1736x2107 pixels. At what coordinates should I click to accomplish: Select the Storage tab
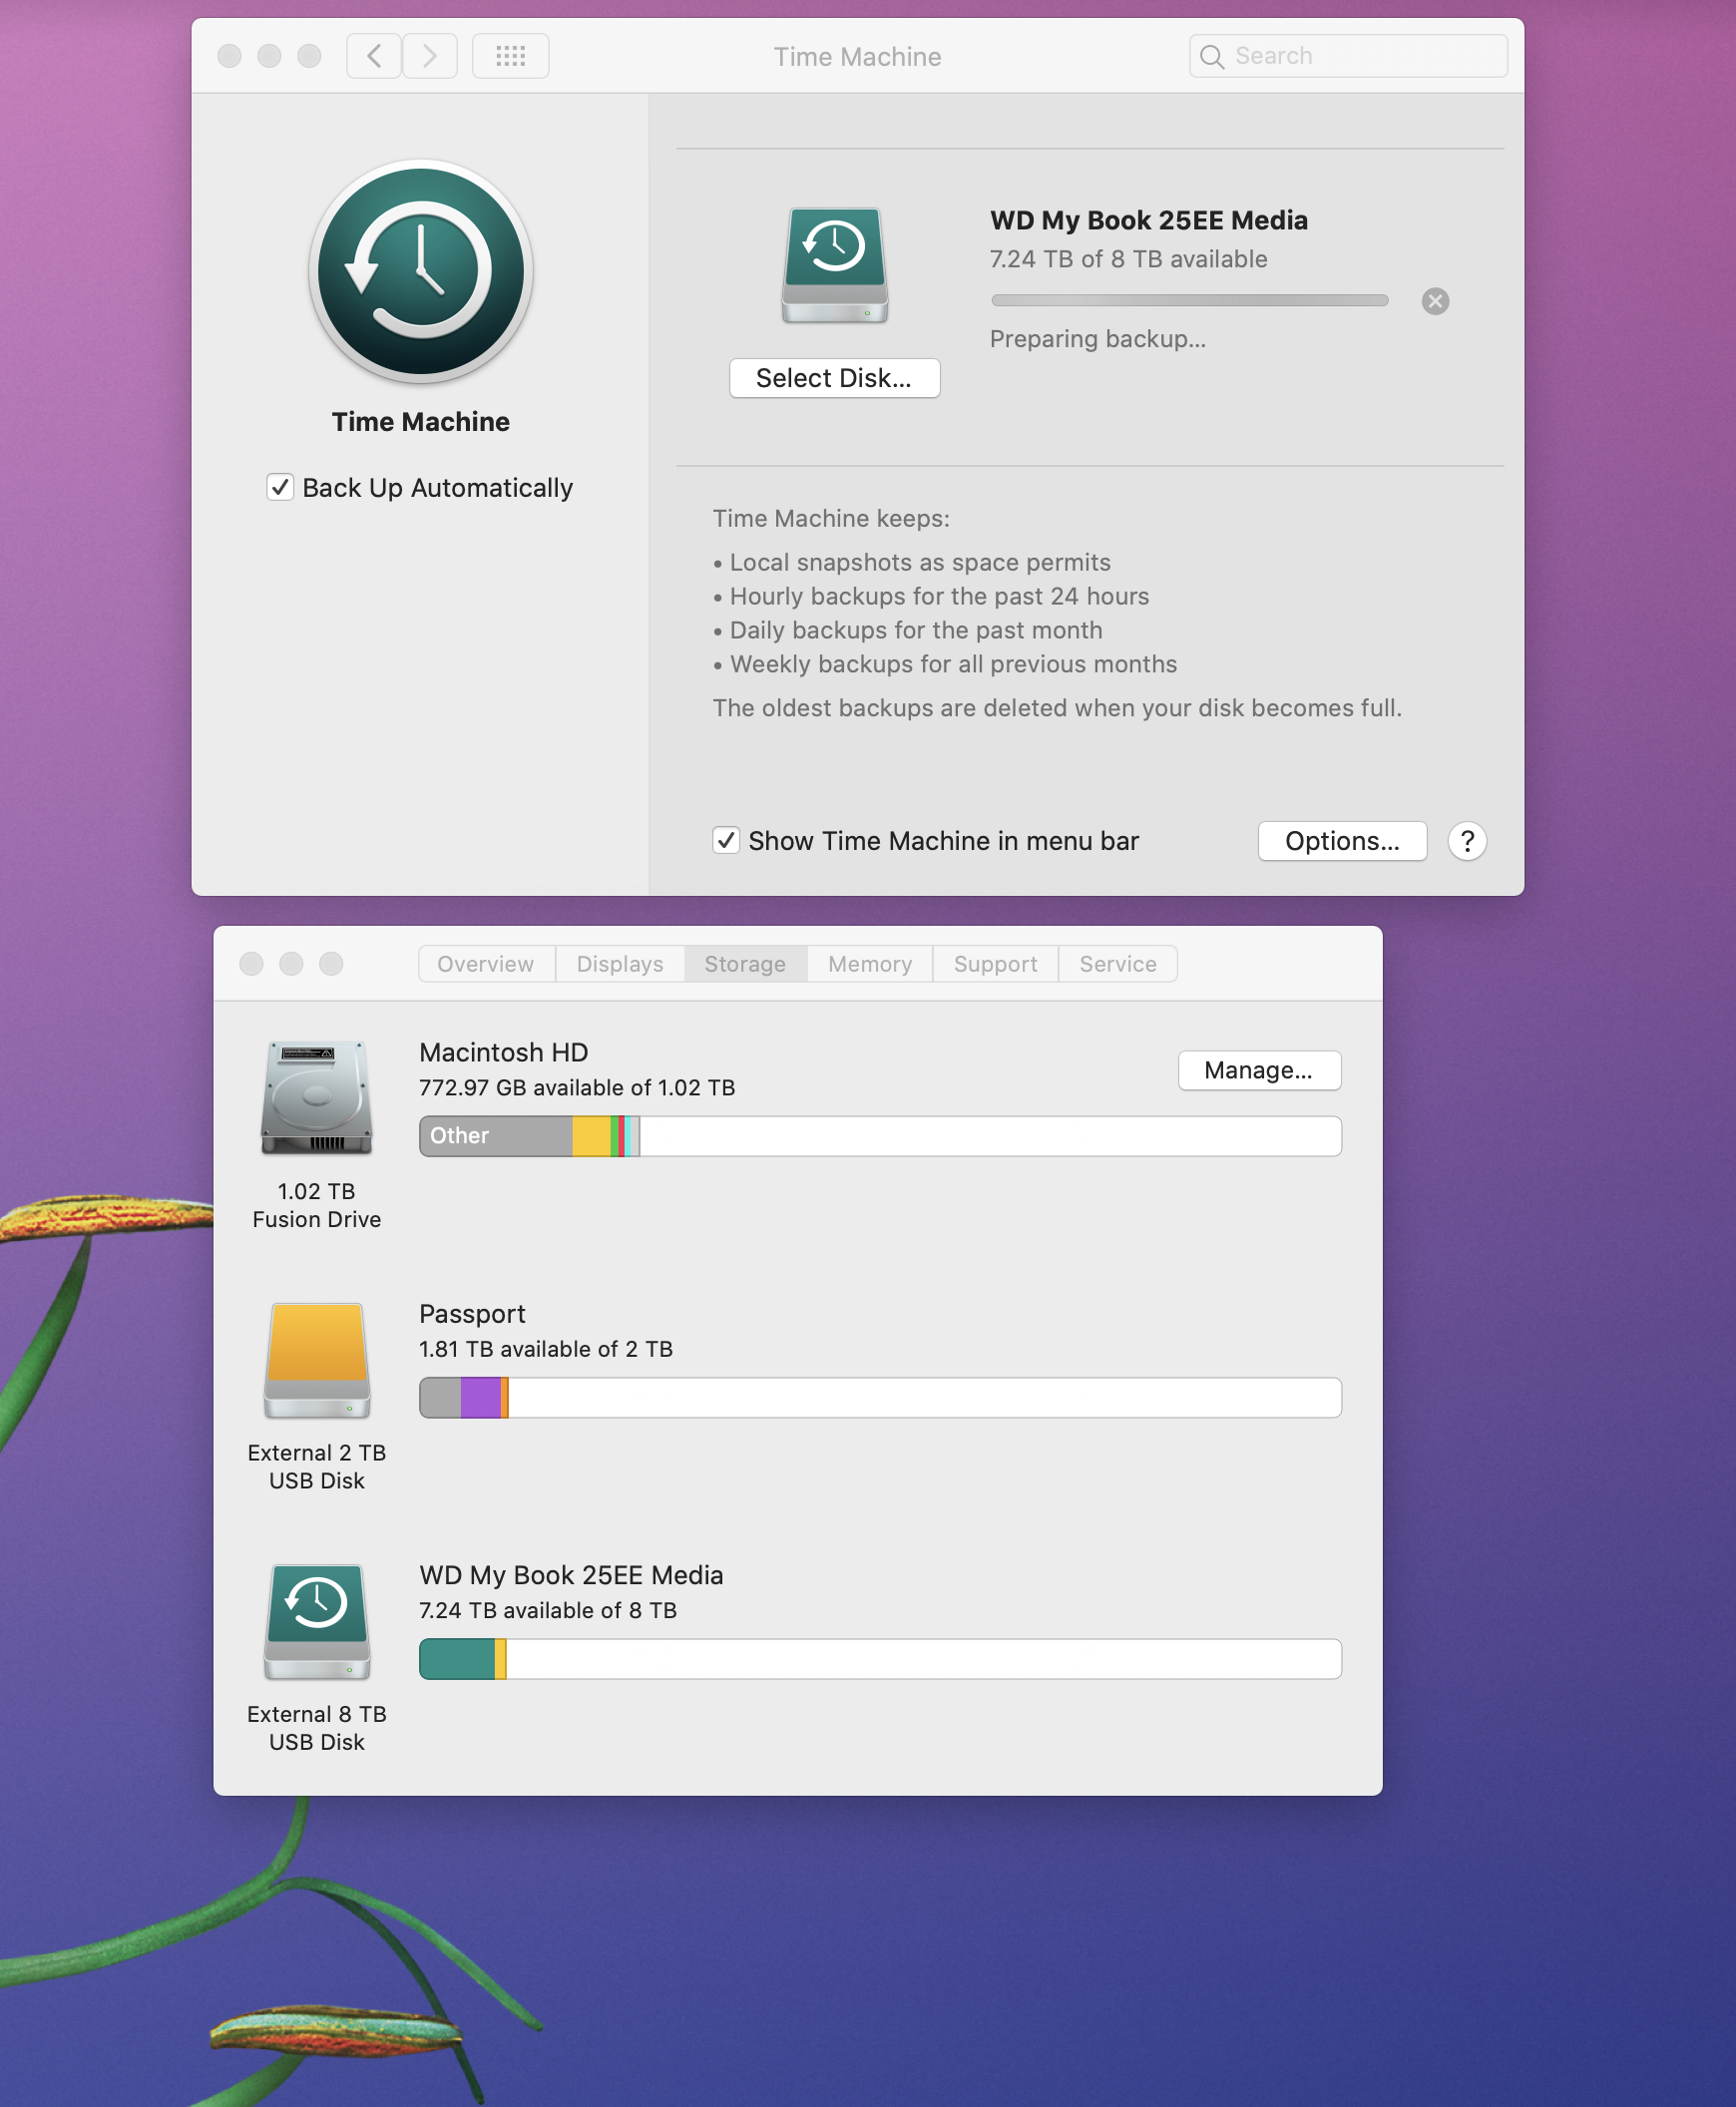pyautogui.click(x=745, y=964)
